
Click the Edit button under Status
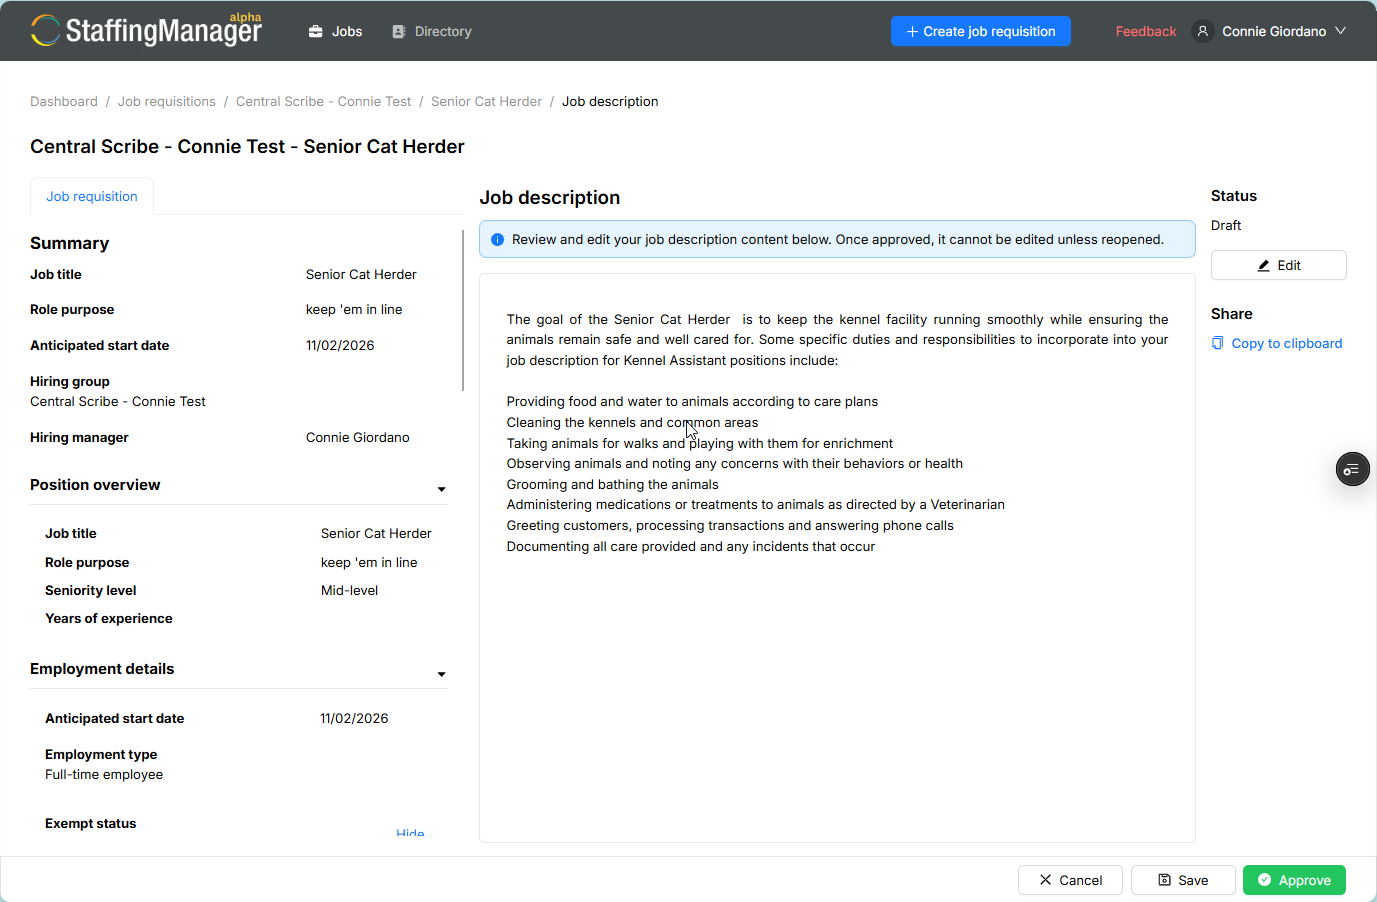point(1278,265)
